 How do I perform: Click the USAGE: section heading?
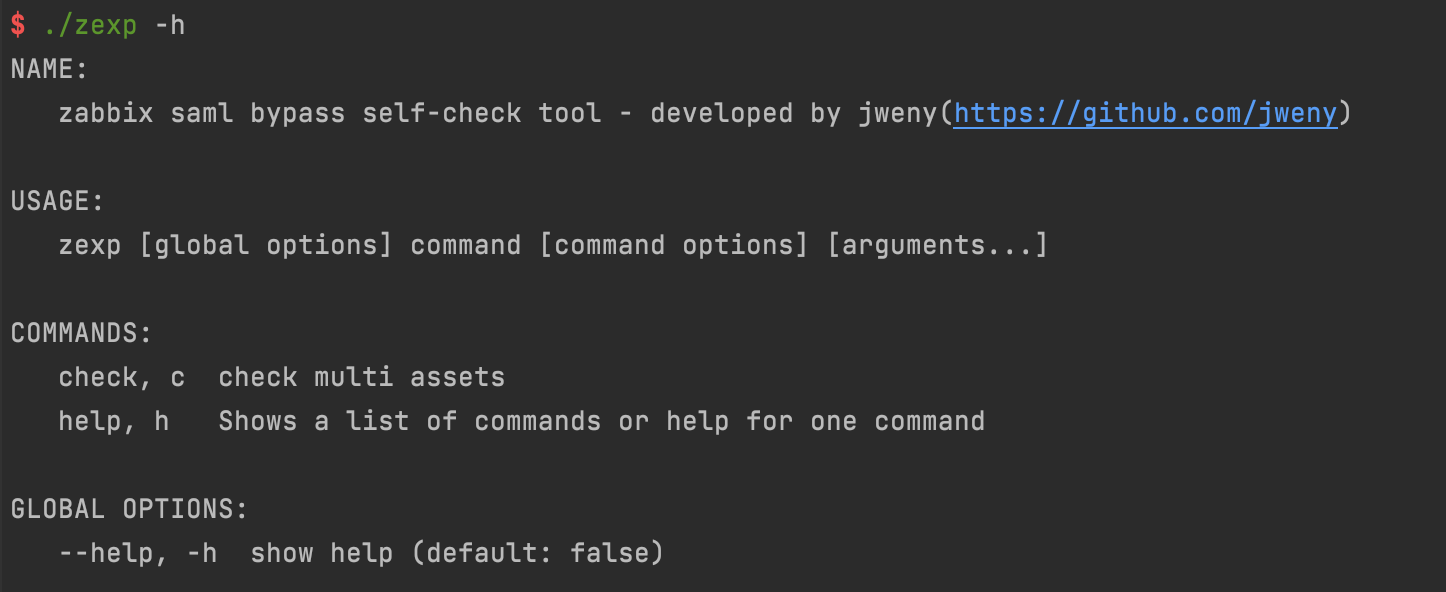click(x=58, y=202)
